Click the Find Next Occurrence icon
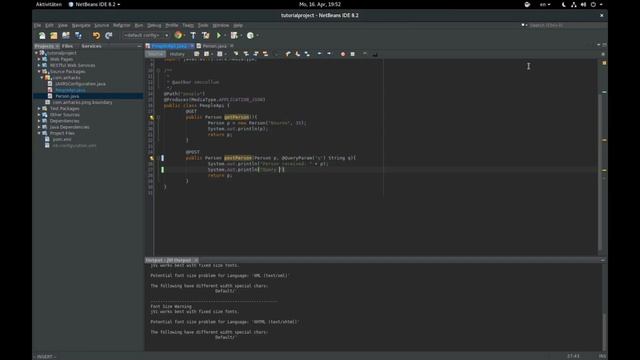This screenshot has height=360, width=640. coord(256,54)
